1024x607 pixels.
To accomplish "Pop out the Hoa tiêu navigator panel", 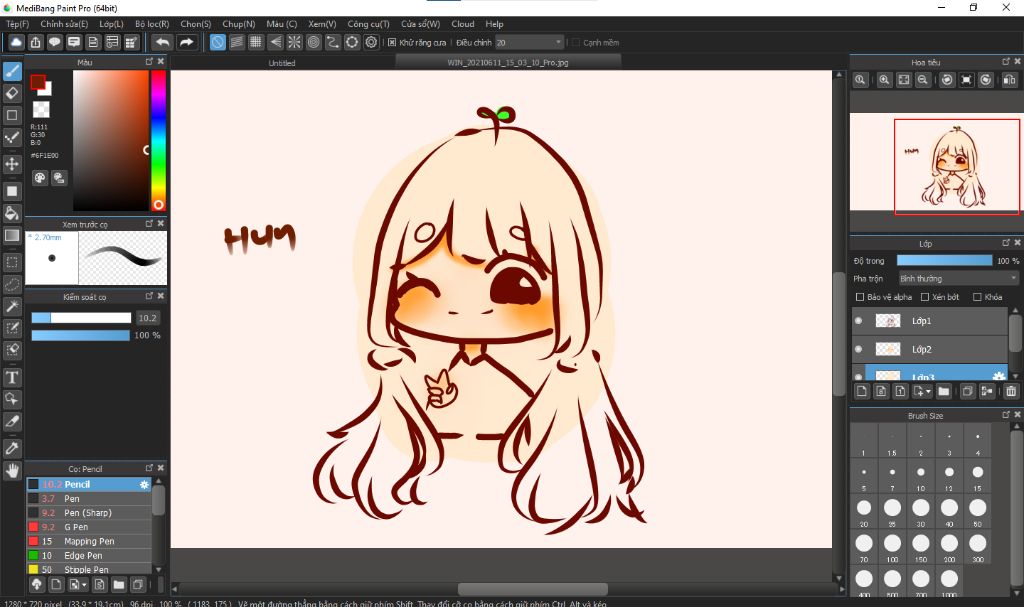I will pyautogui.click(x=1006, y=61).
